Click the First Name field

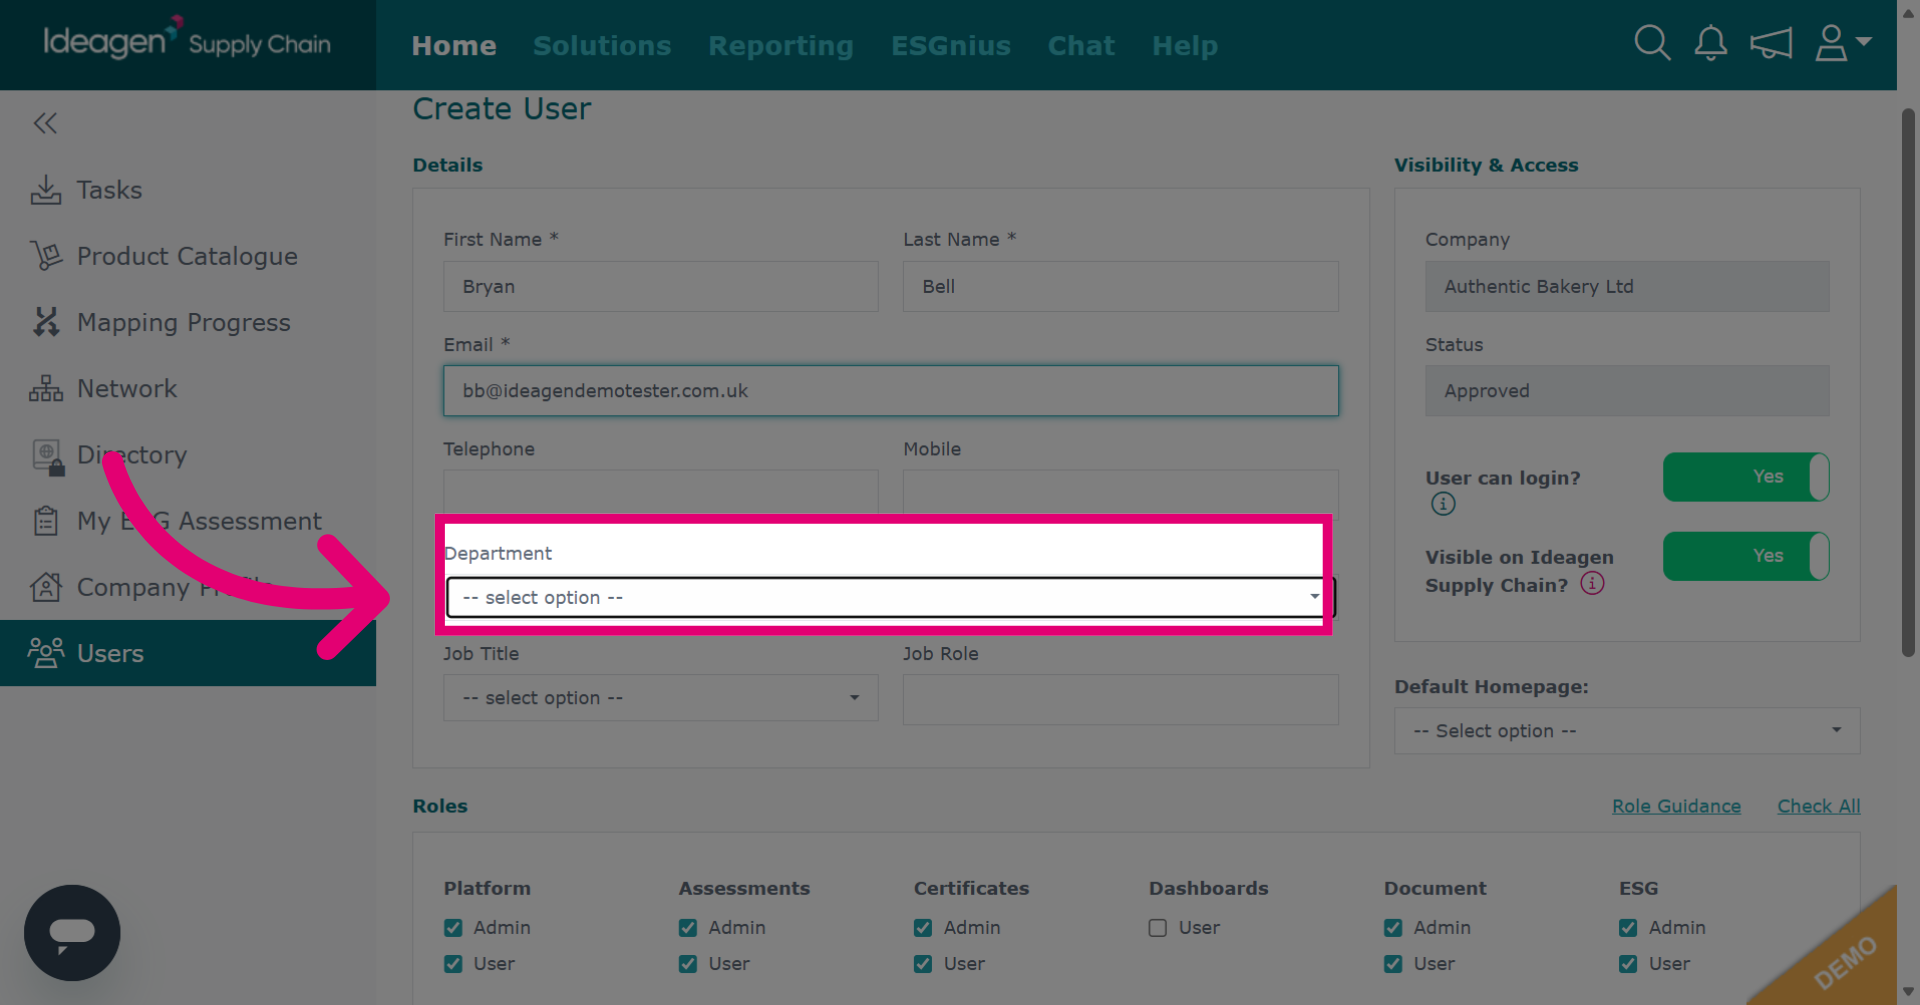661,286
